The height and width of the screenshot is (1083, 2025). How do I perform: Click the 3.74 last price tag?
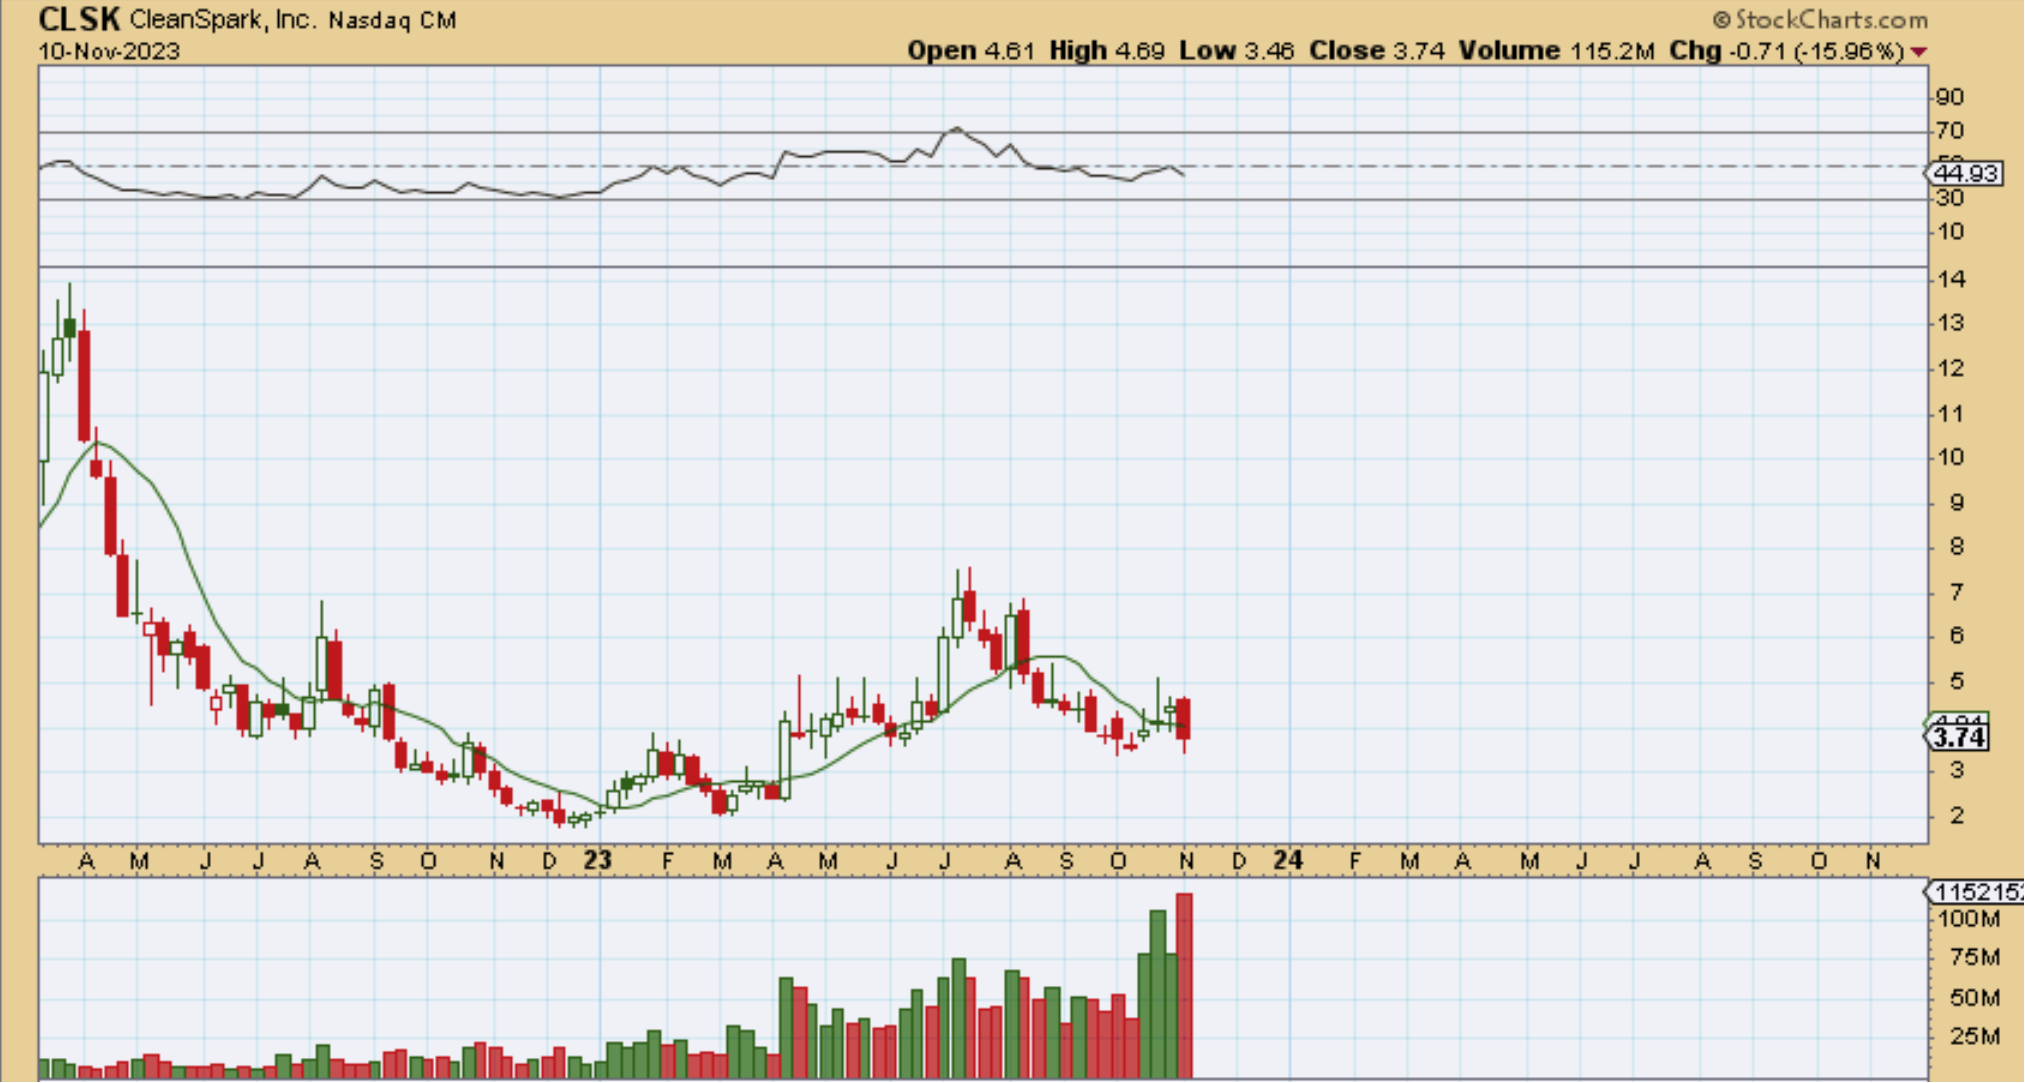tap(1958, 738)
